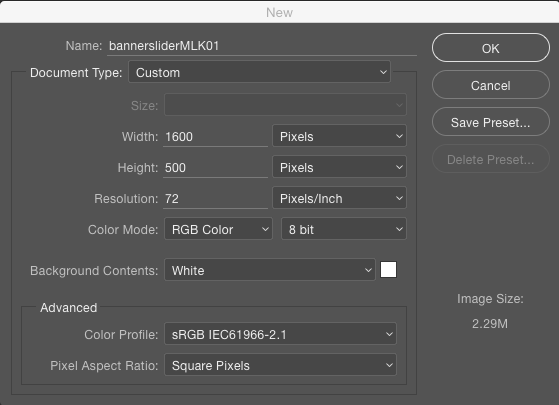The width and height of the screenshot is (559, 405).
Task: Click the Width field showing 1600
Action: click(x=215, y=137)
